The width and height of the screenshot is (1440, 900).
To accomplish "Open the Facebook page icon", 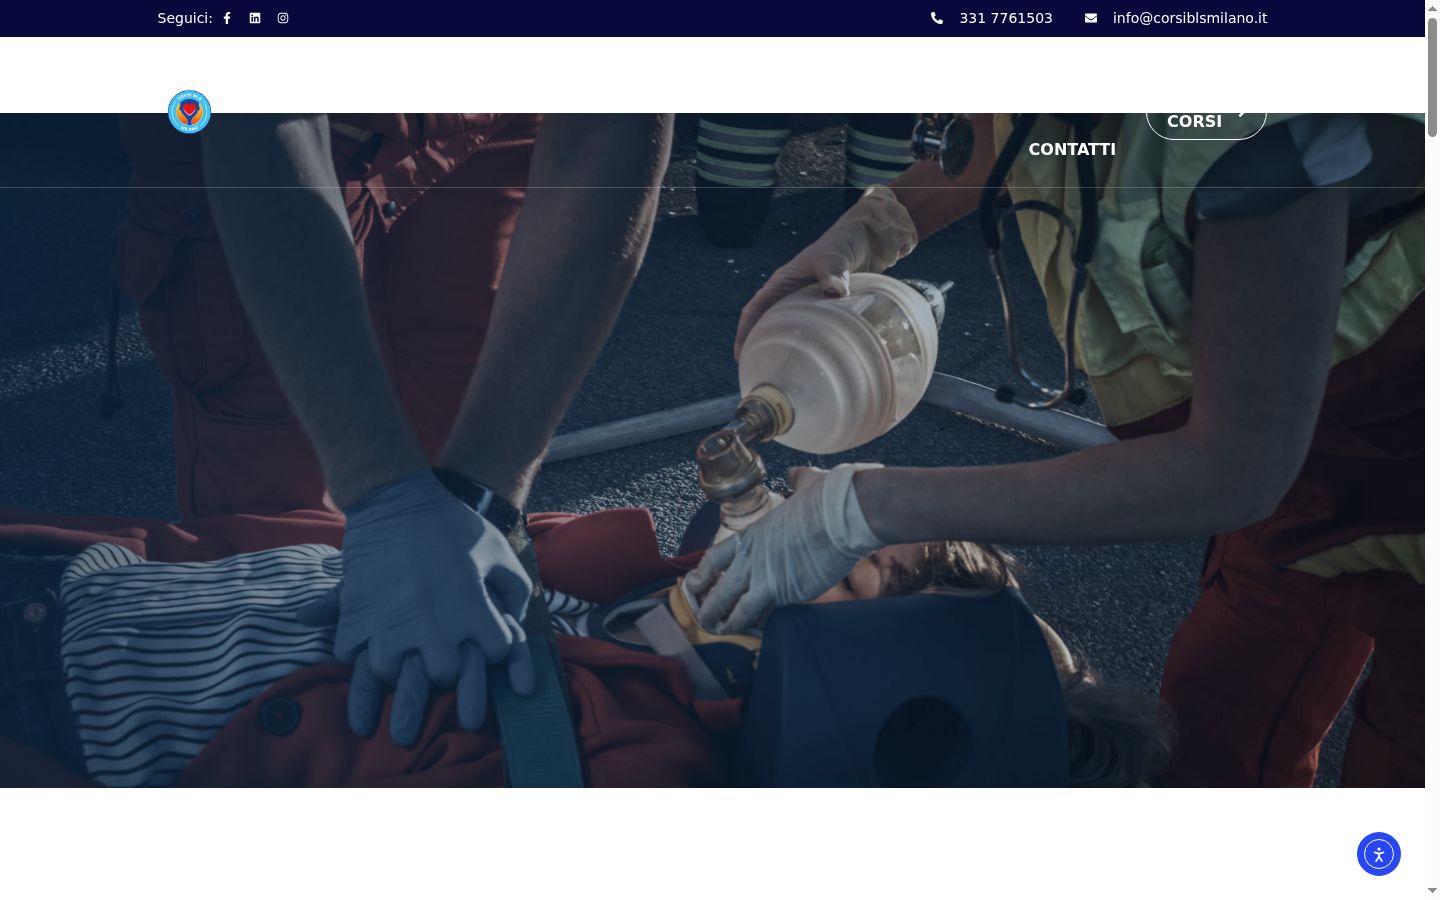I will coord(227,18).
